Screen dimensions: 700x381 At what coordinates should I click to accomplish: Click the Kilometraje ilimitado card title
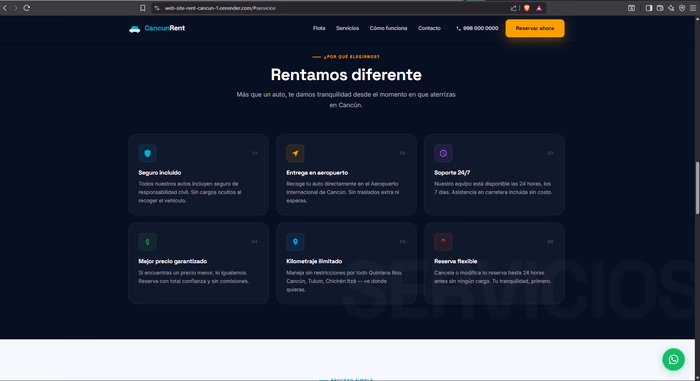(x=314, y=261)
